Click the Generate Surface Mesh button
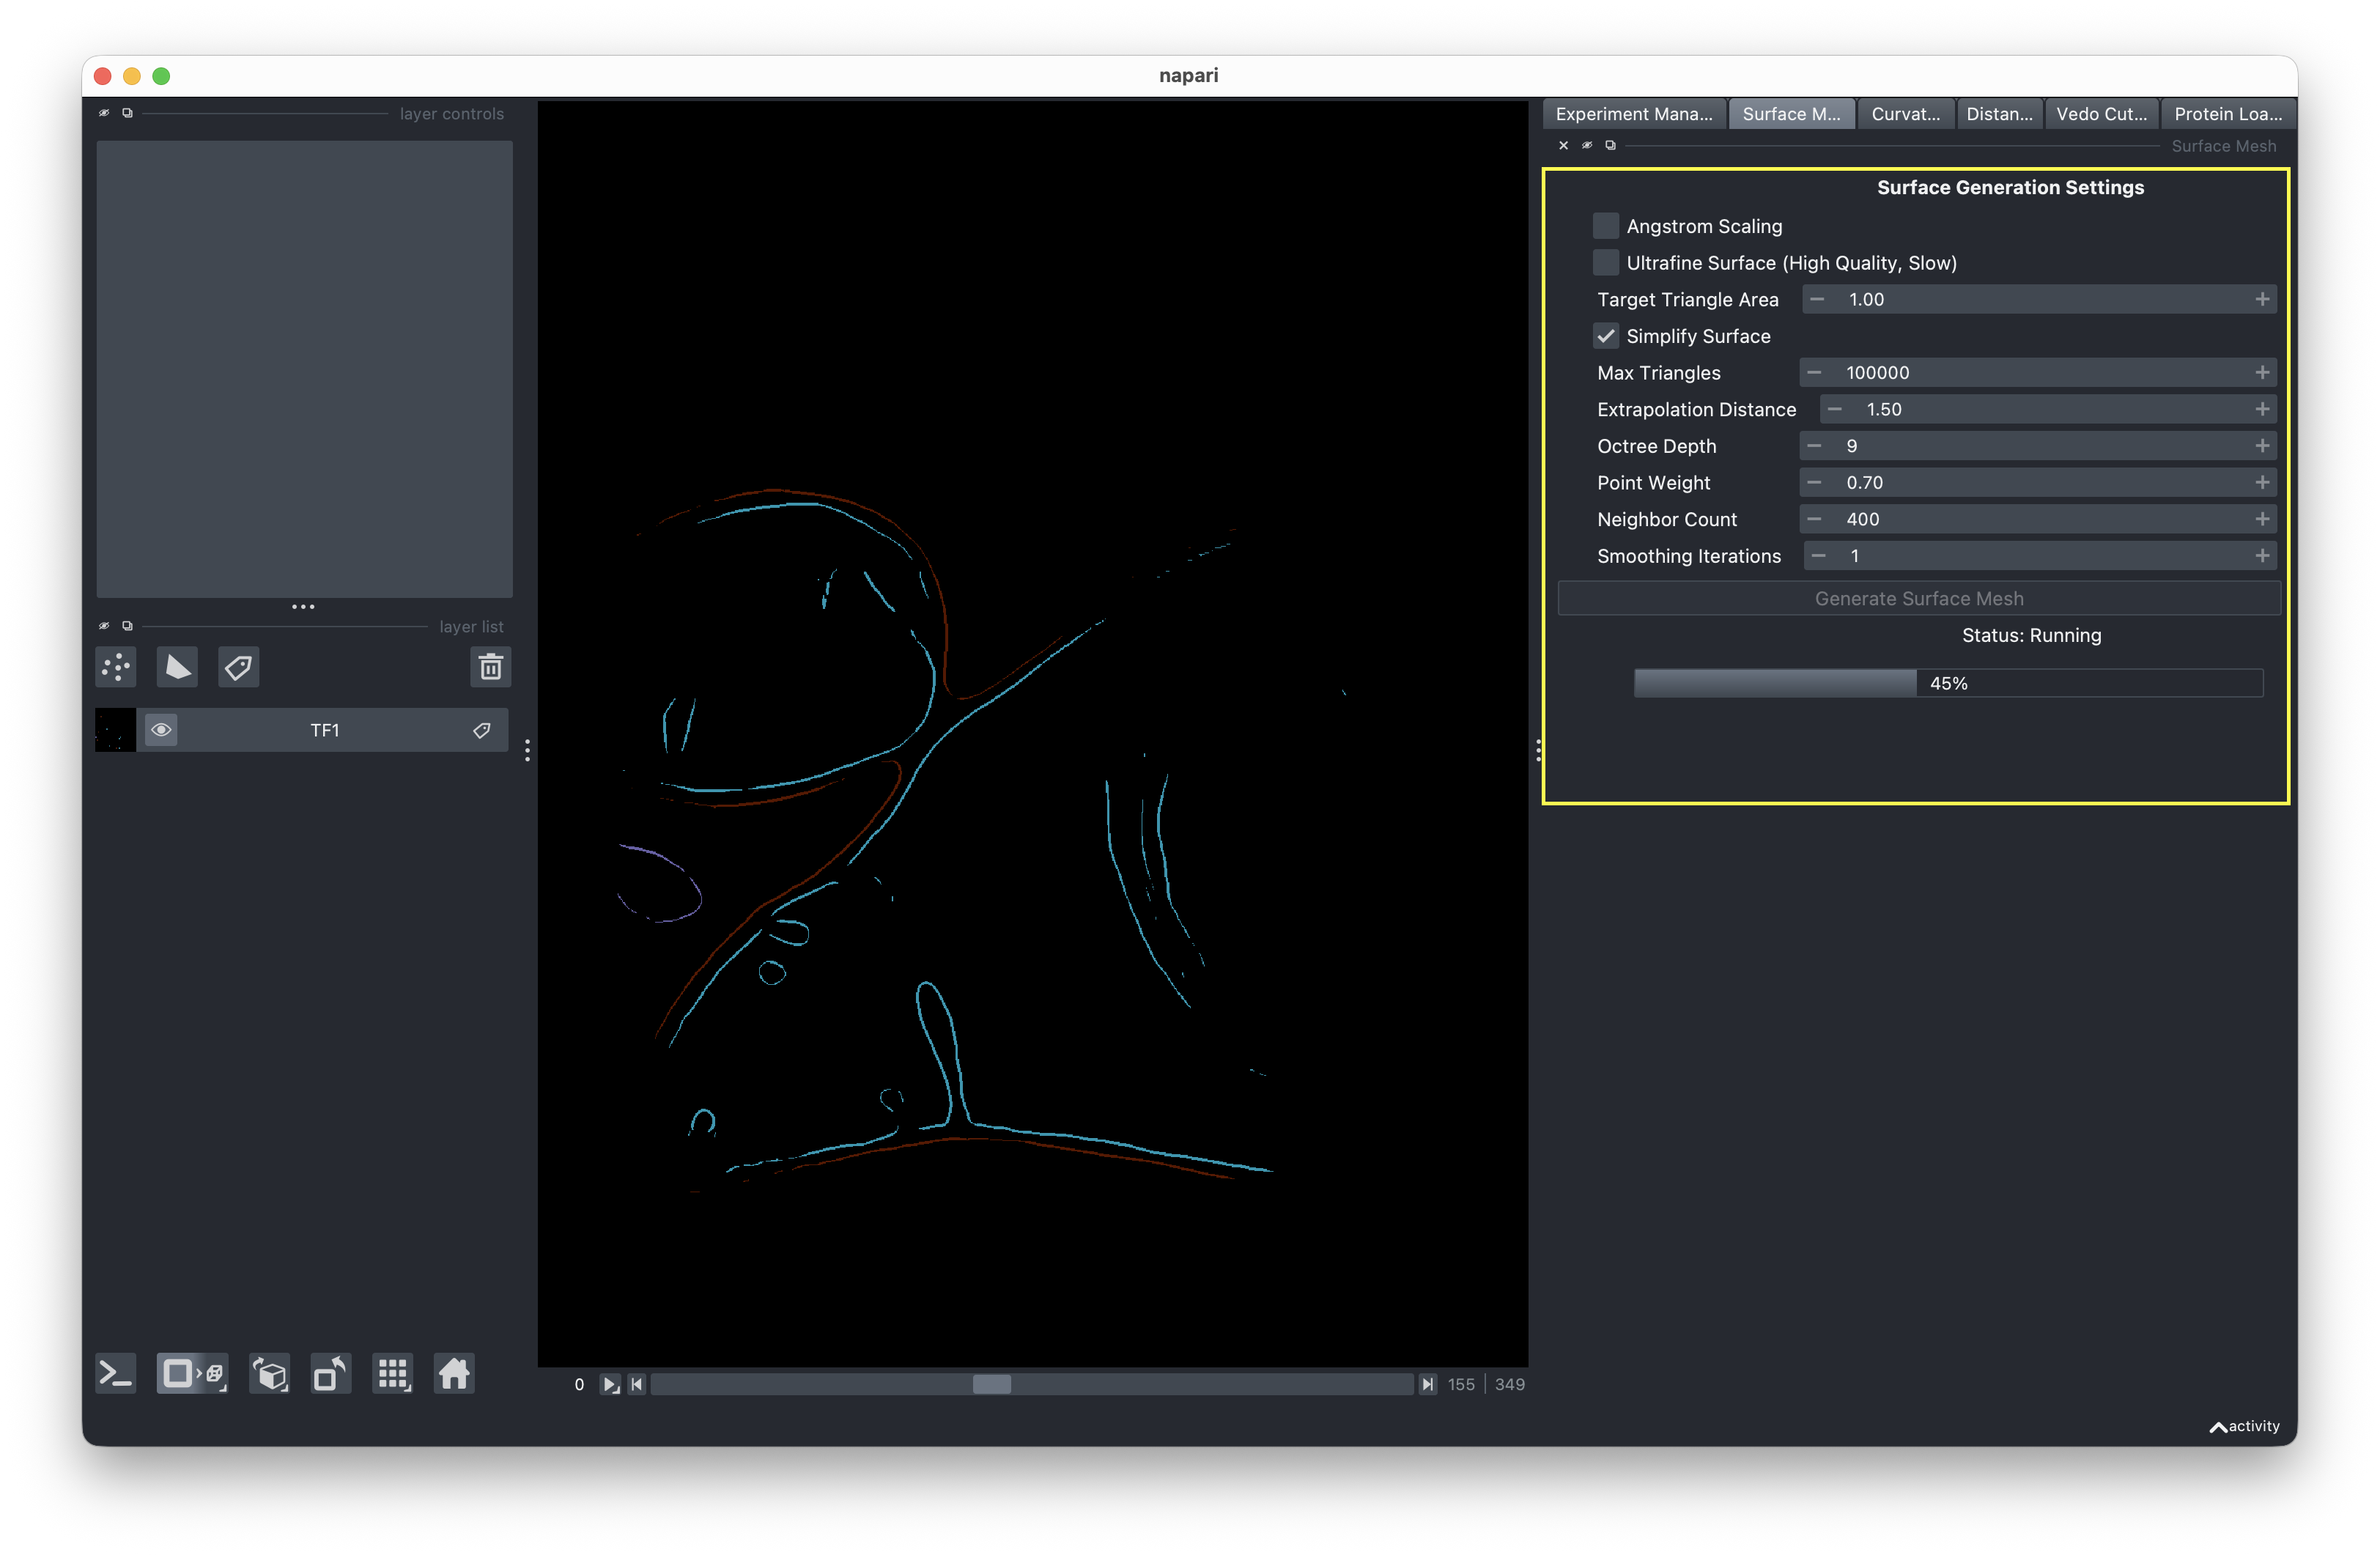This screenshot has width=2380, height=1555. 1918,598
